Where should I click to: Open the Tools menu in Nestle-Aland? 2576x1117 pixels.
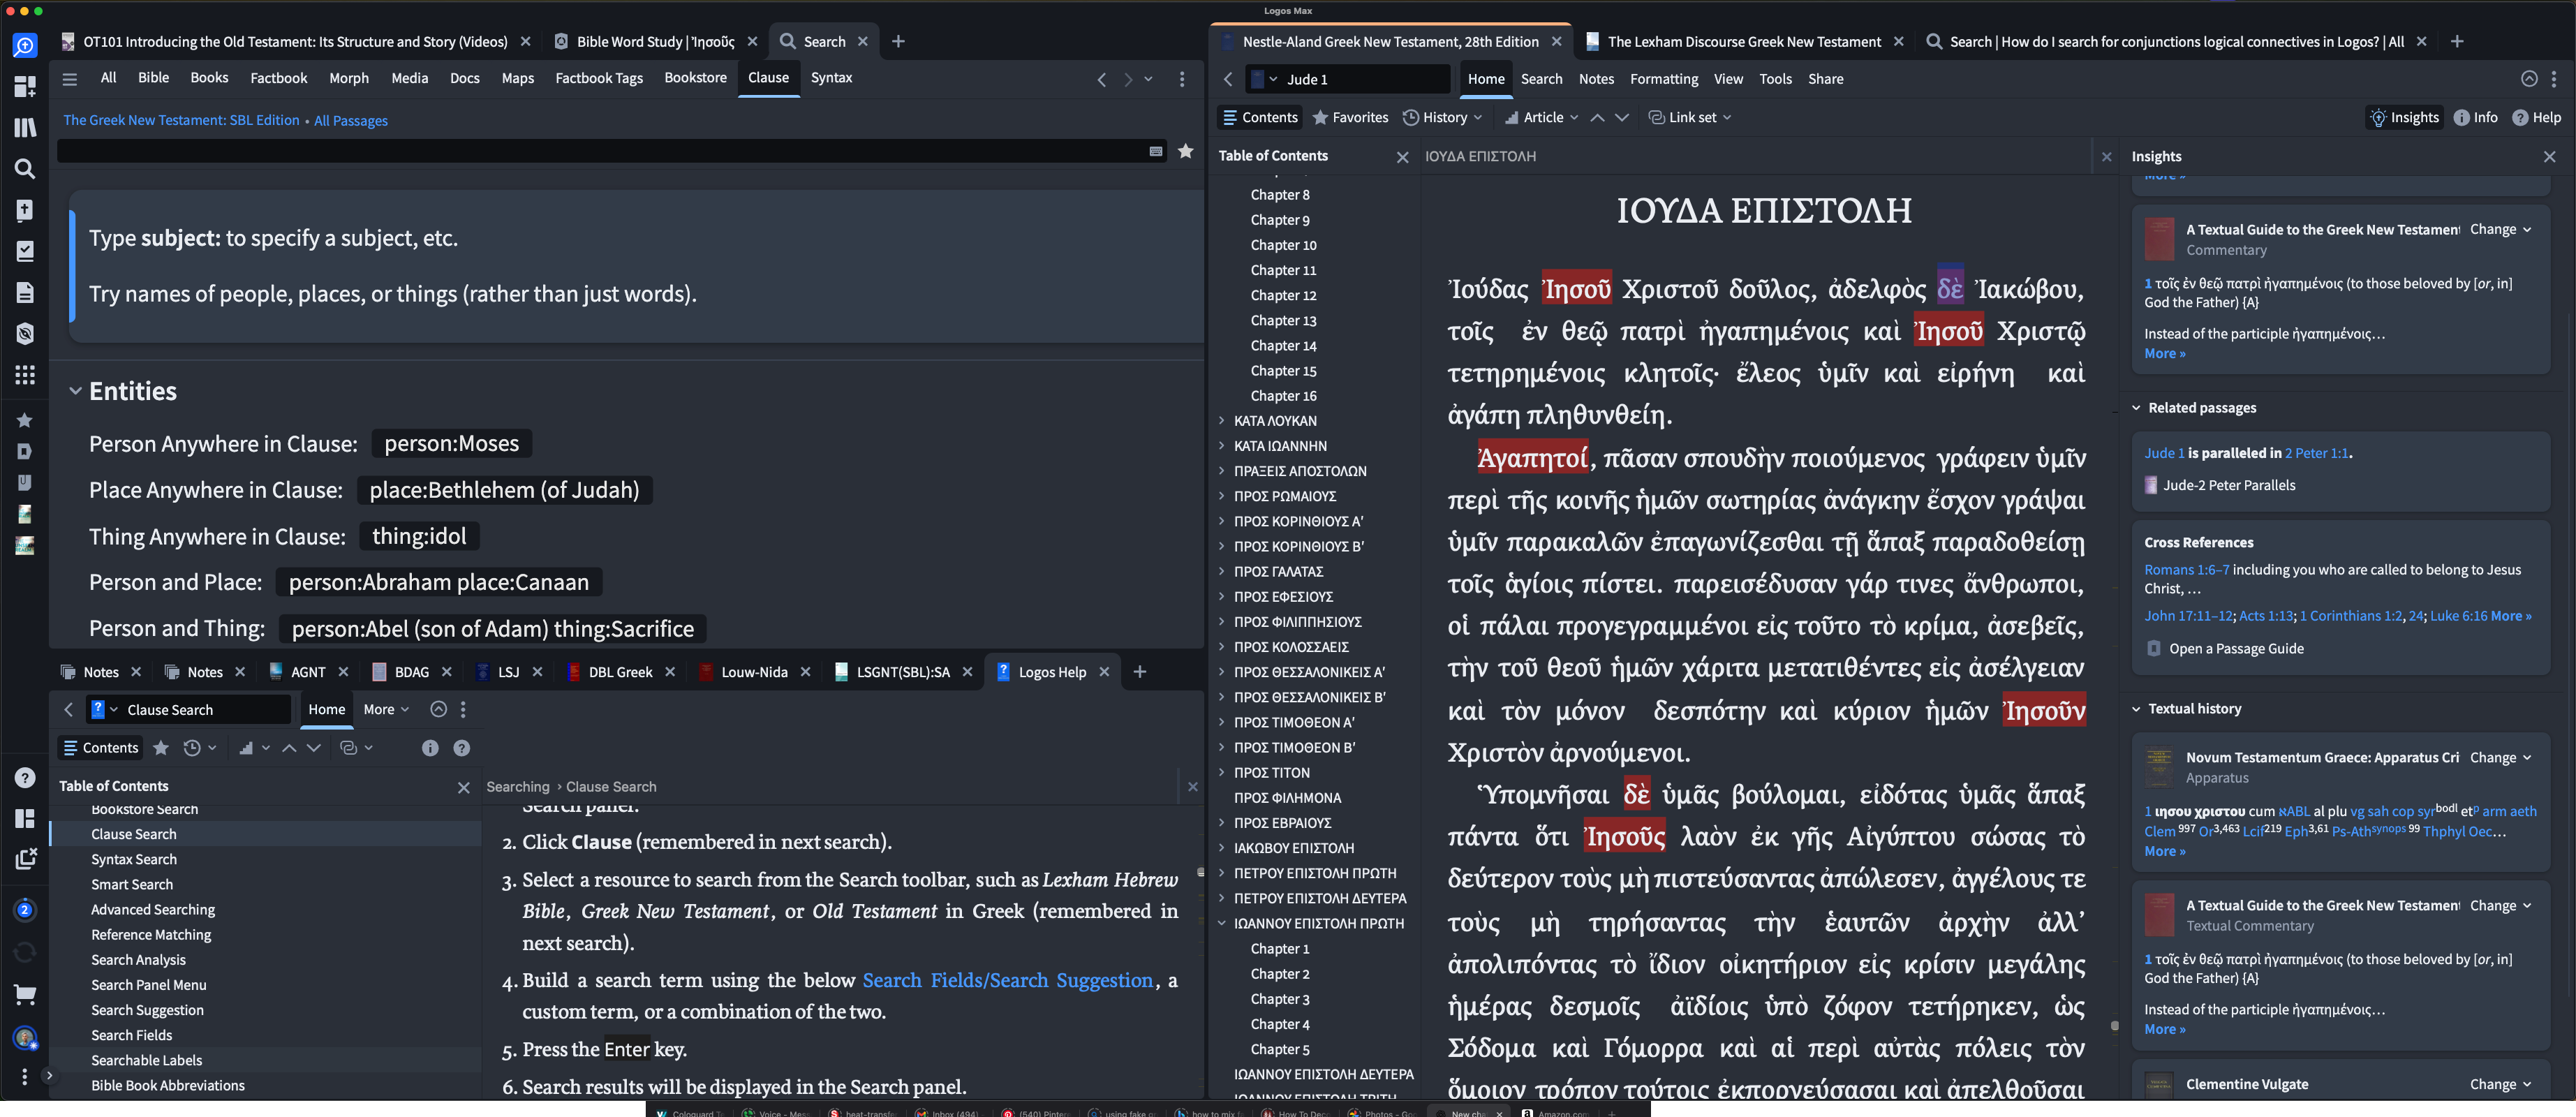1775,79
